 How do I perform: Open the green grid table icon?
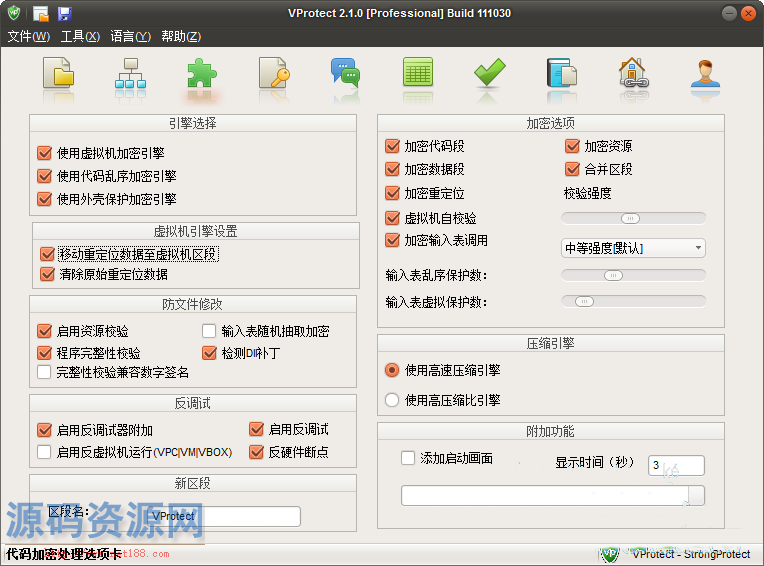coord(418,73)
